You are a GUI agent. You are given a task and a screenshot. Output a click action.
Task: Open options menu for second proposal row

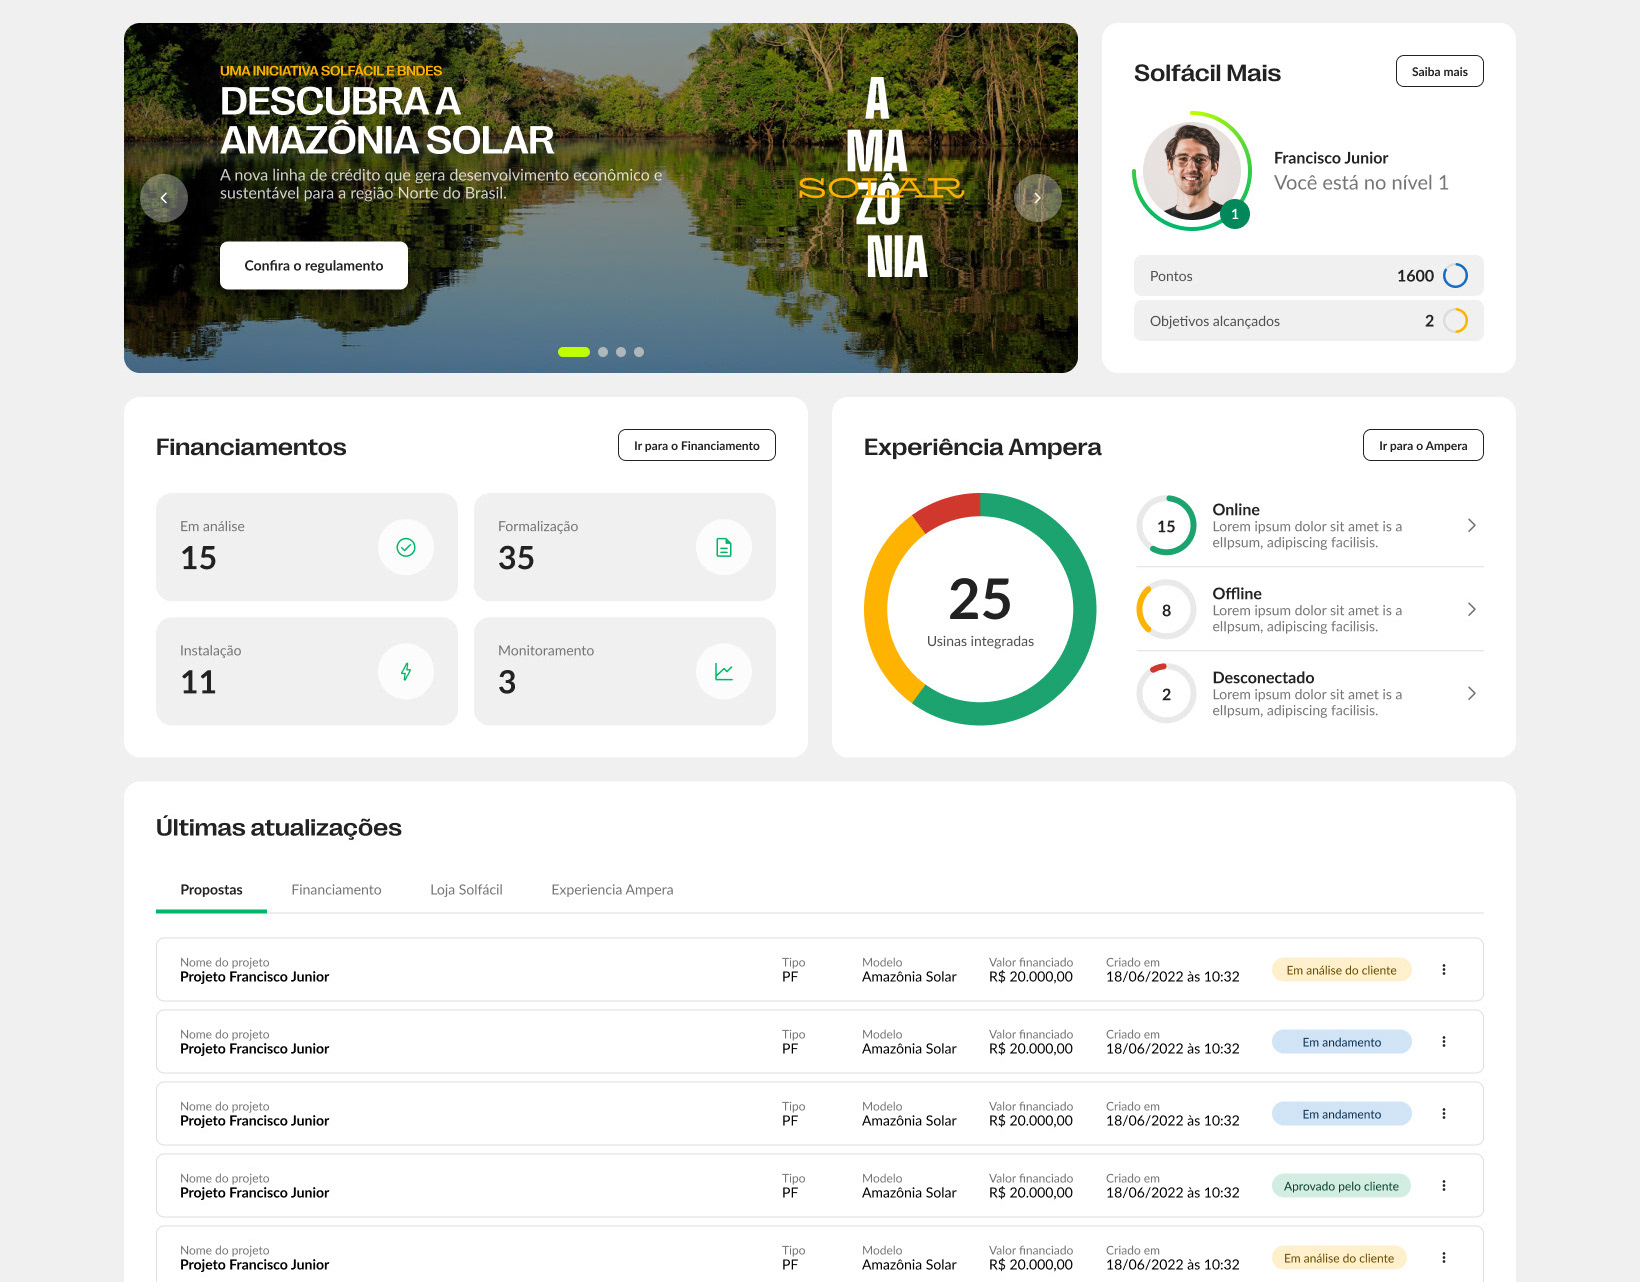(x=1444, y=1041)
